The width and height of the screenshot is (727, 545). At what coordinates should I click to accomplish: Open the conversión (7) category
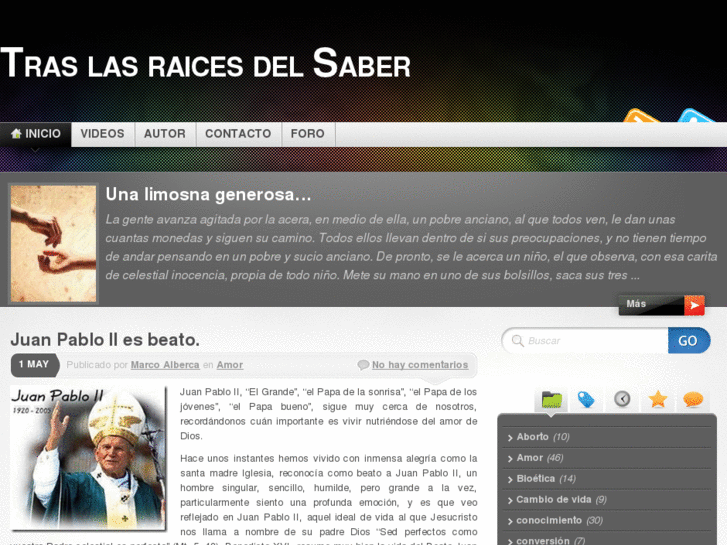tap(550, 540)
